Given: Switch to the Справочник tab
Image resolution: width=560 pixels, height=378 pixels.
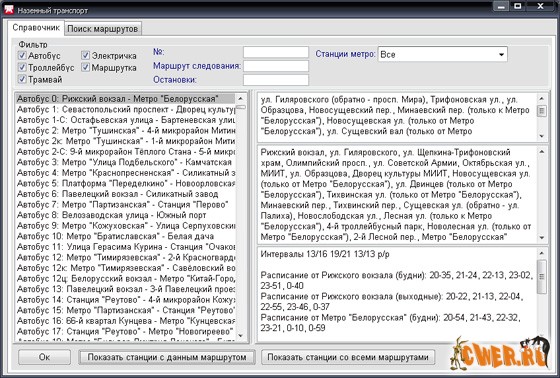Looking at the screenshot, I should (x=36, y=28).
